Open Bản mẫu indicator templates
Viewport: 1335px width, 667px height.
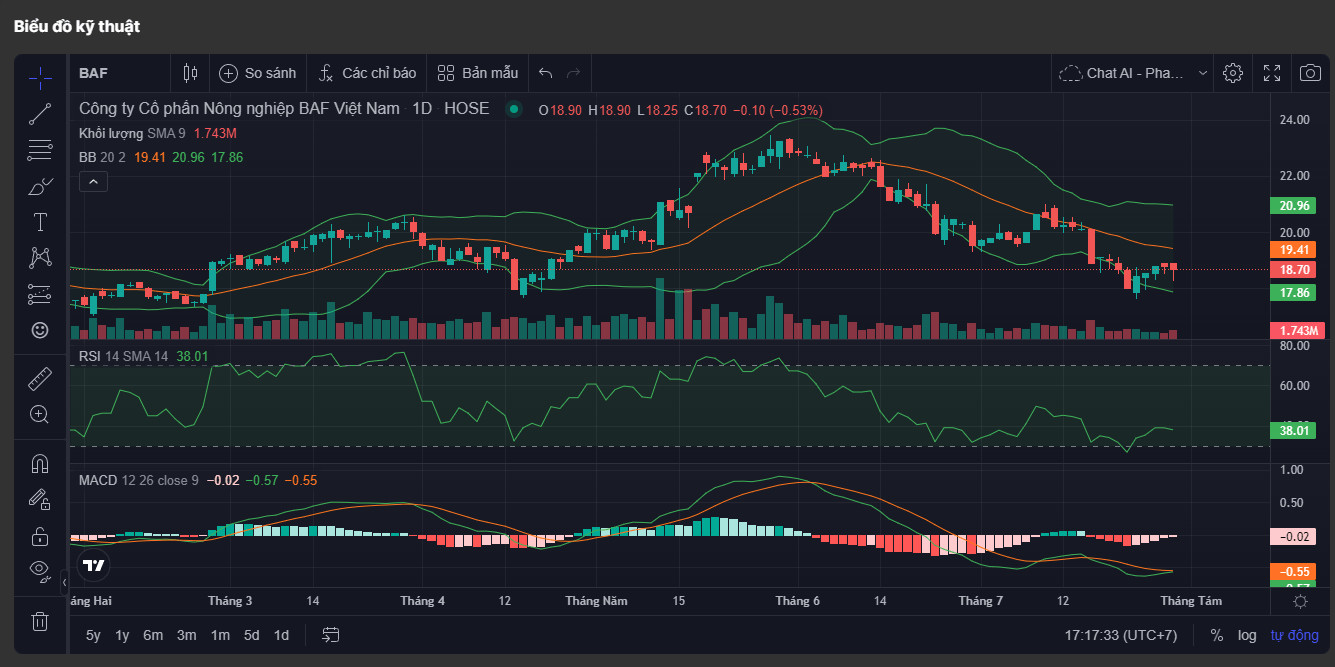click(478, 73)
